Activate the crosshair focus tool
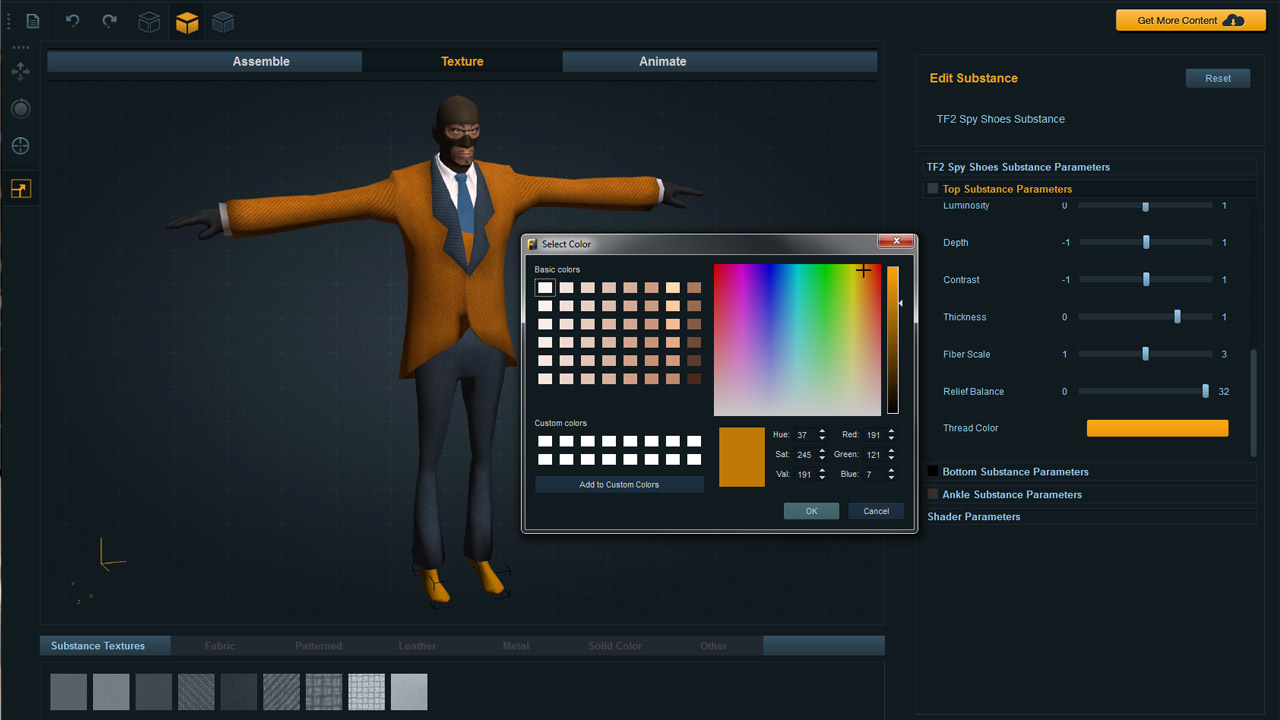Image resolution: width=1280 pixels, height=720 pixels. pyautogui.click(x=20, y=146)
